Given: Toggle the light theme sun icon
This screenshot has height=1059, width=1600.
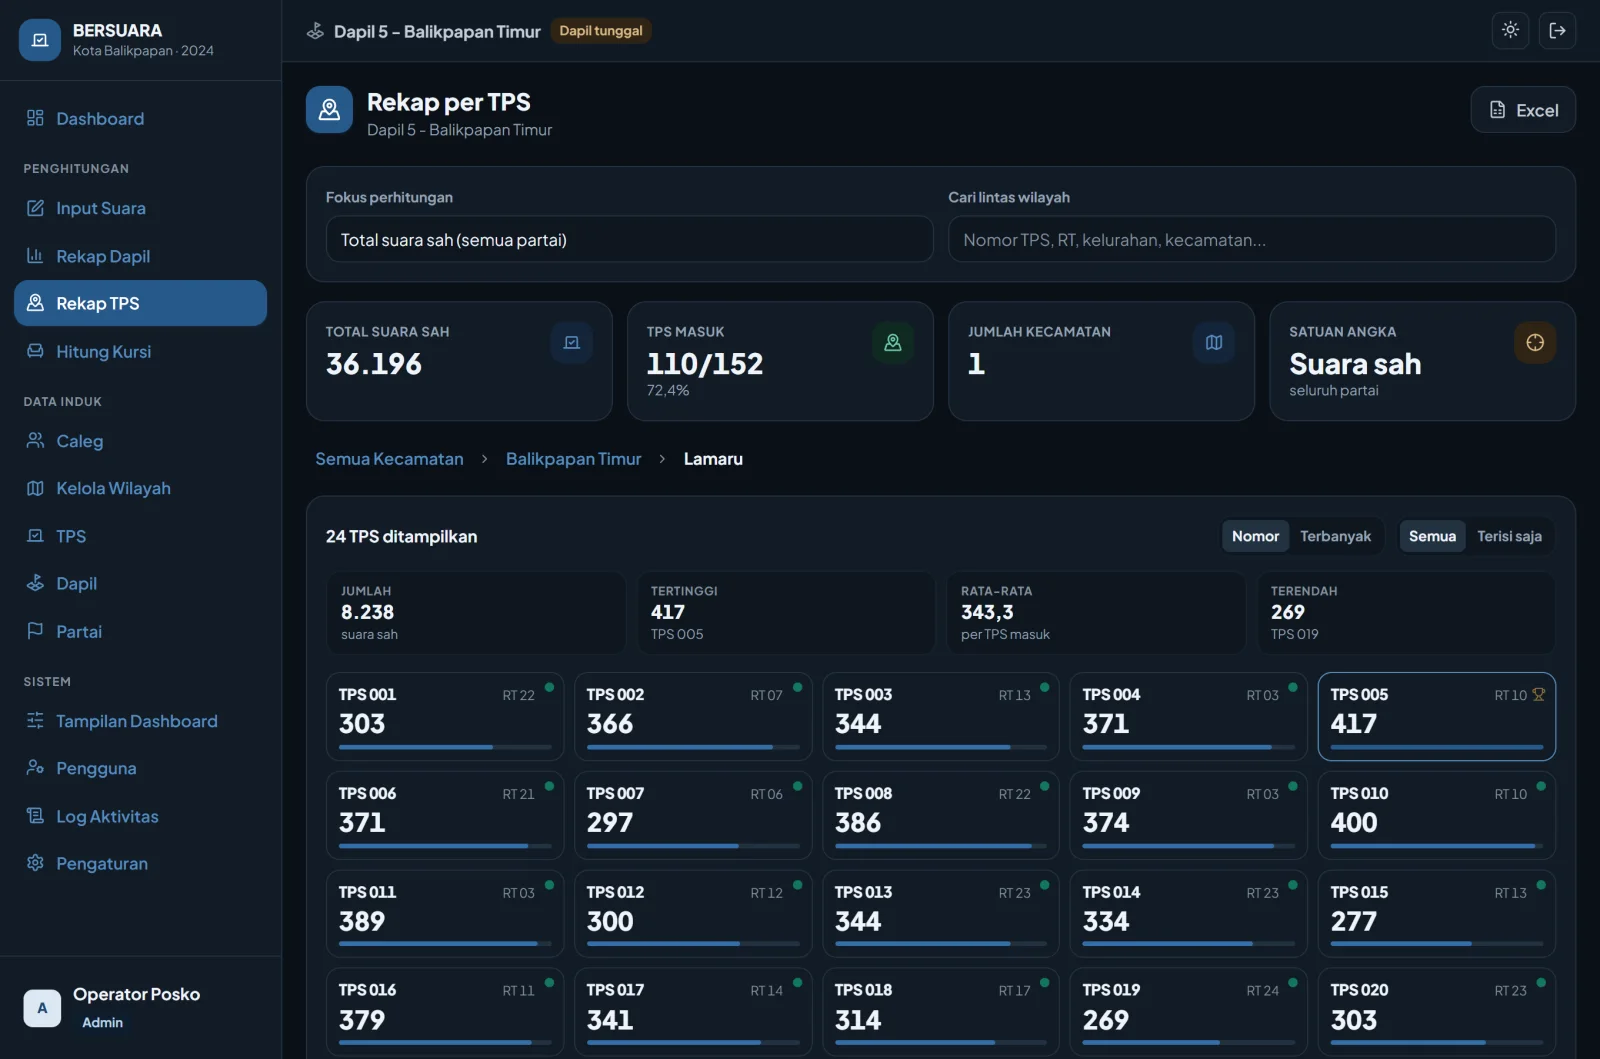Looking at the screenshot, I should coord(1510,30).
